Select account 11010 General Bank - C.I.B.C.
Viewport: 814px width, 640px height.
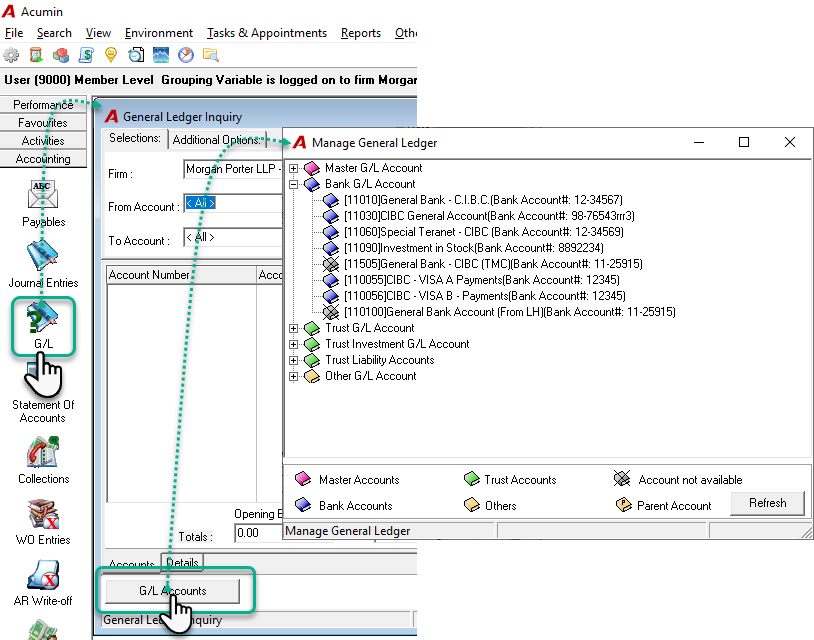[x=483, y=200]
